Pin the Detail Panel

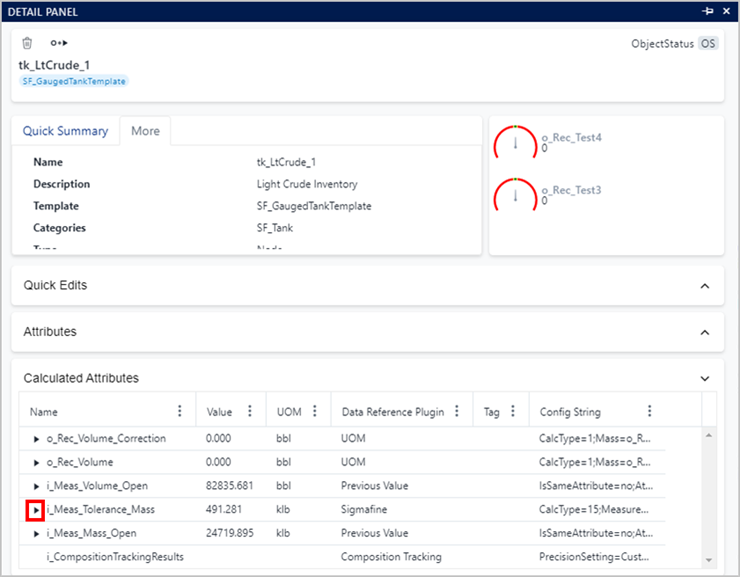point(708,11)
